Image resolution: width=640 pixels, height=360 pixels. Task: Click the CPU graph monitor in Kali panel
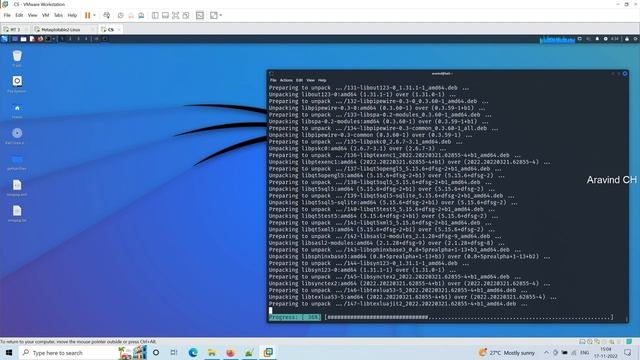click(x=557, y=39)
